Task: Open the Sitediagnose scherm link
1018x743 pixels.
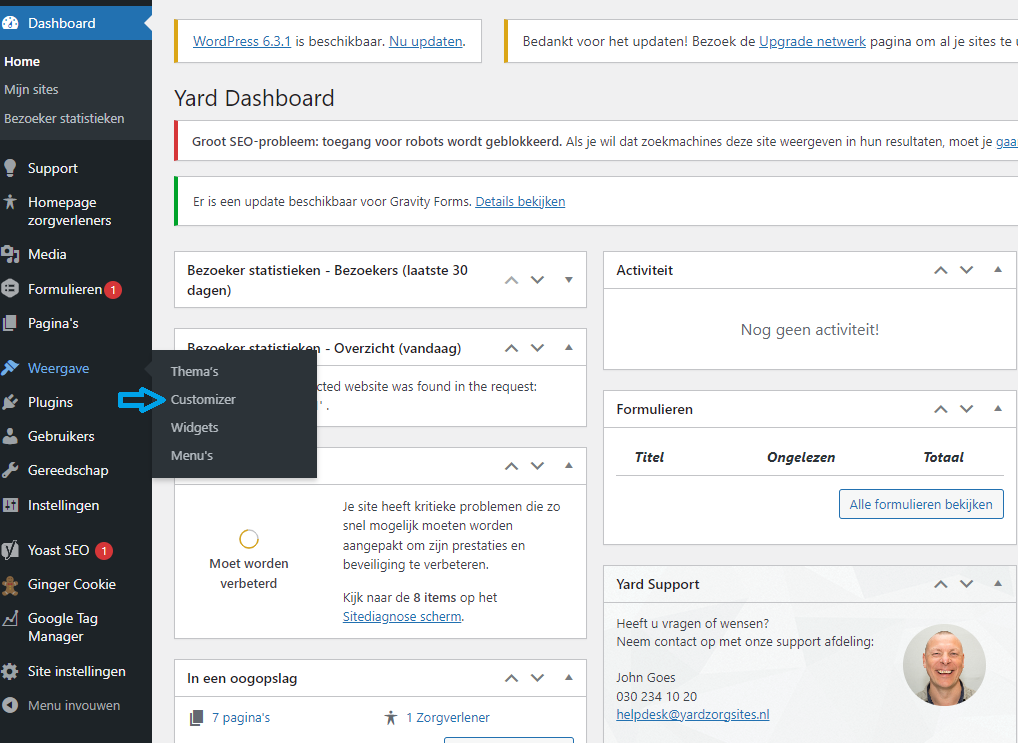Action: coord(402,616)
